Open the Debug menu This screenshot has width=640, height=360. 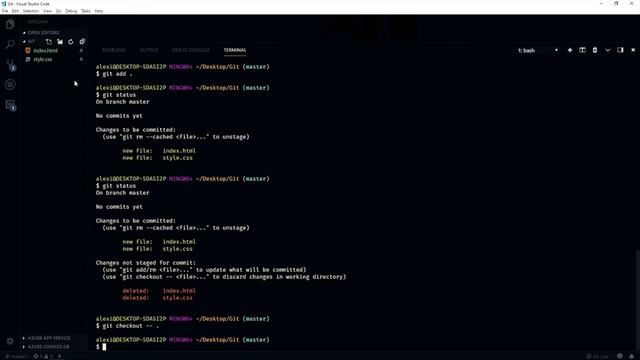point(71,11)
